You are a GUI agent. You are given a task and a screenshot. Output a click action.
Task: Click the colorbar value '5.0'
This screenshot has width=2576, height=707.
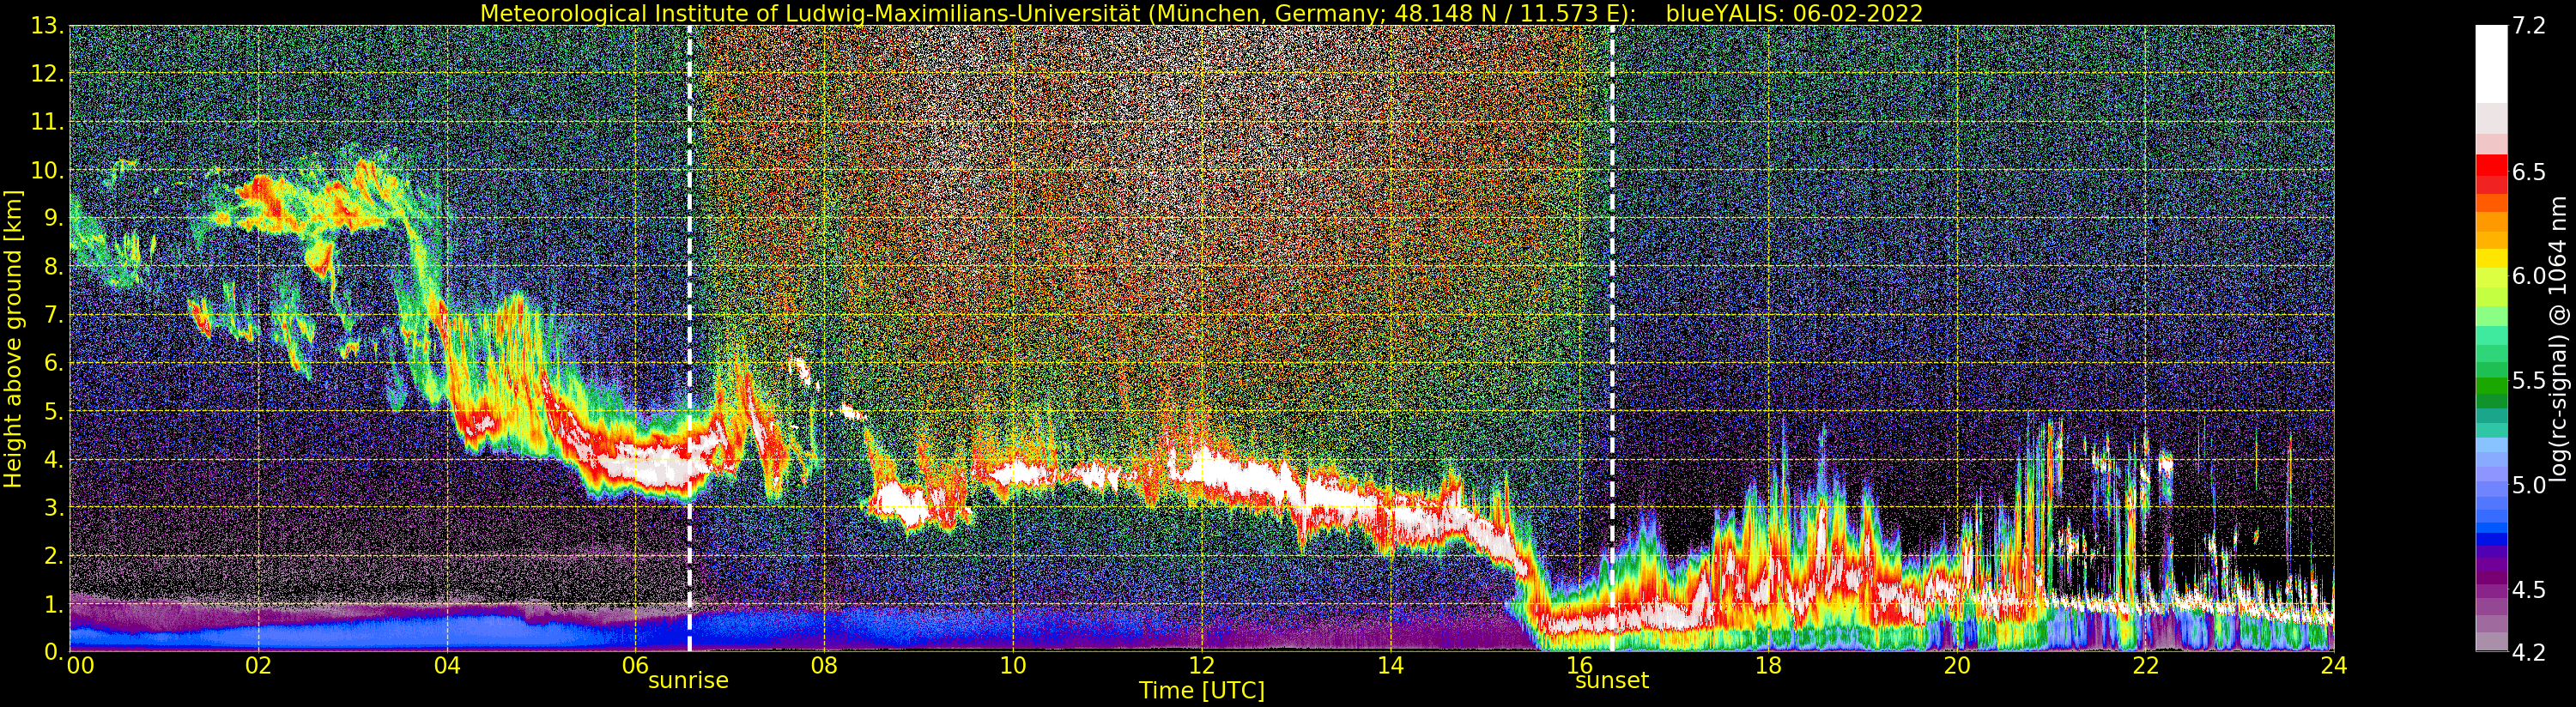(2529, 485)
